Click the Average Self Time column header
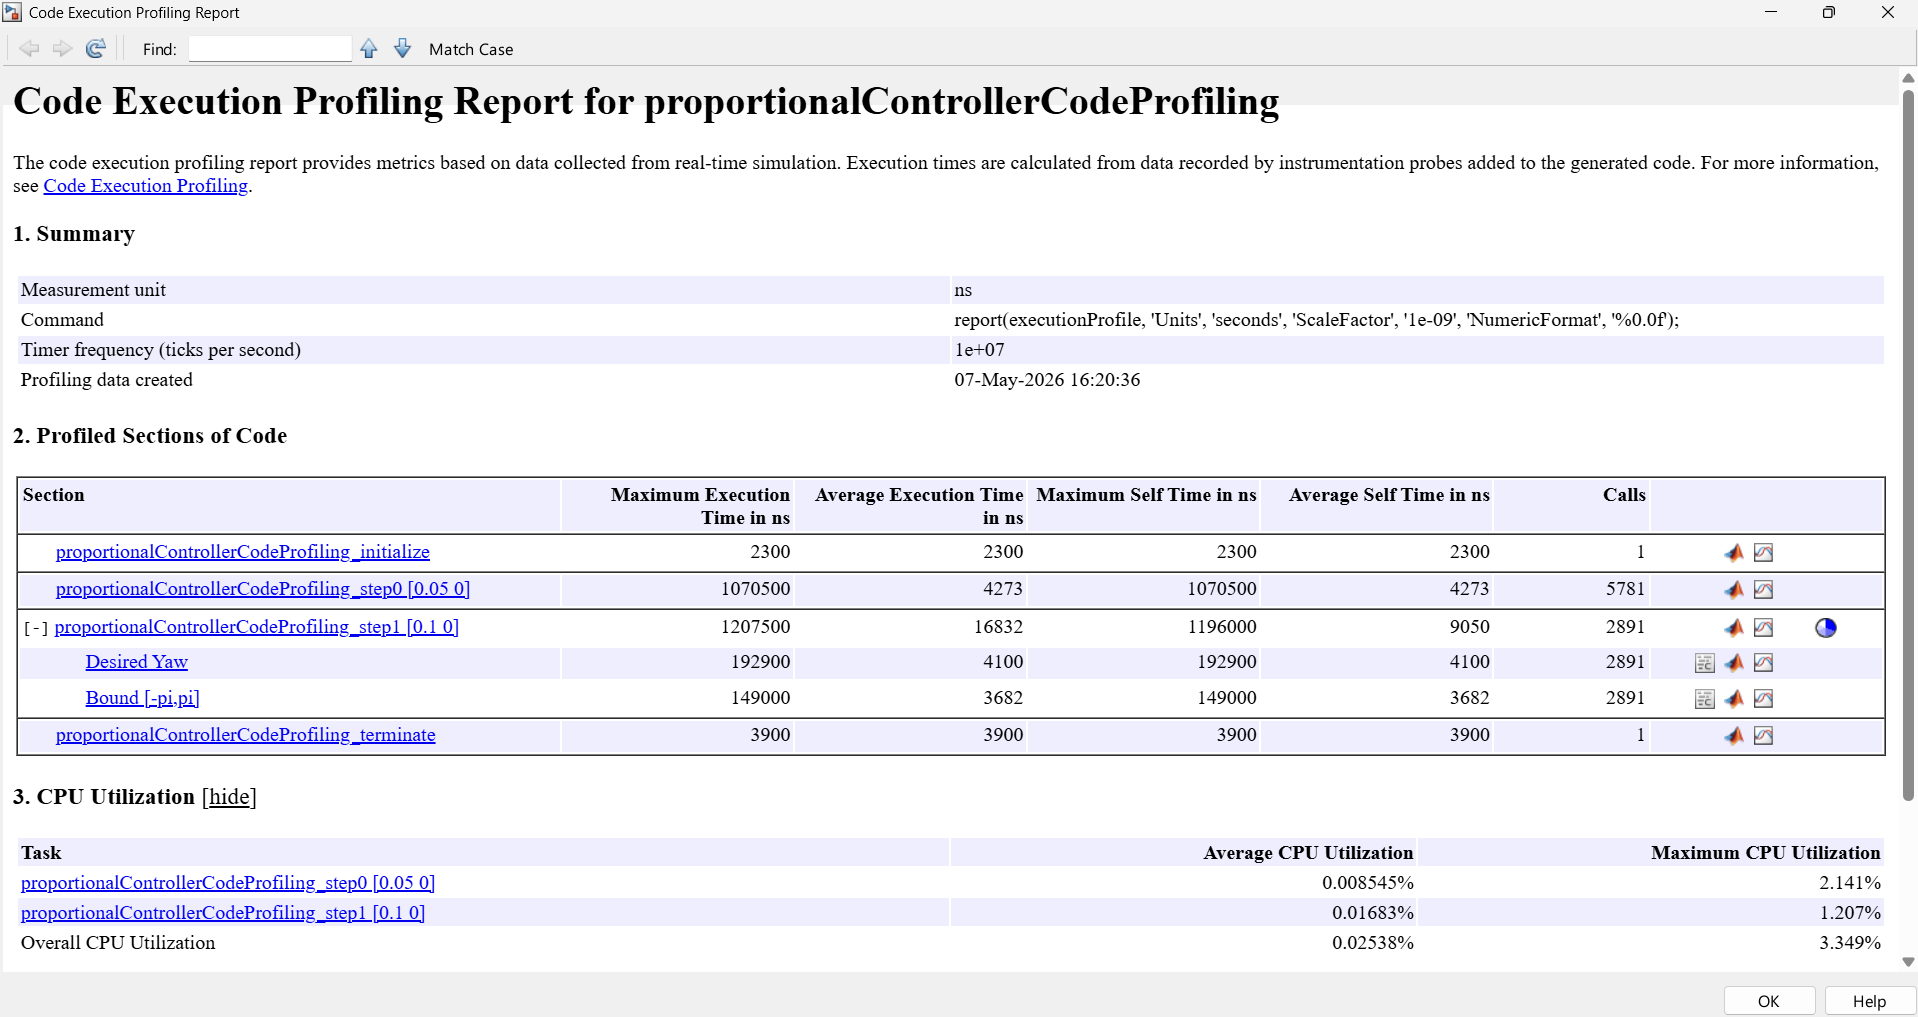This screenshot has height=1017, width=1918. pyautogui.click(x=1389, y=495)
